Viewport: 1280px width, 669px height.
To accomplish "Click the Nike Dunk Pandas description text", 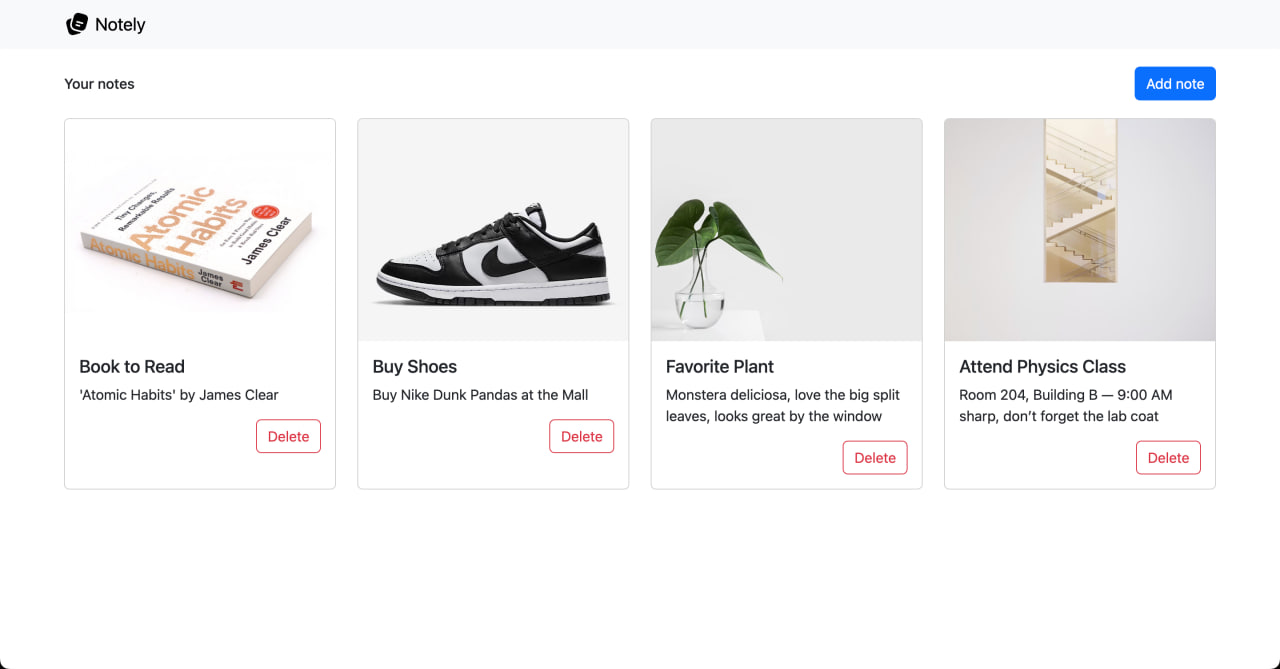I will coord(480,395).
